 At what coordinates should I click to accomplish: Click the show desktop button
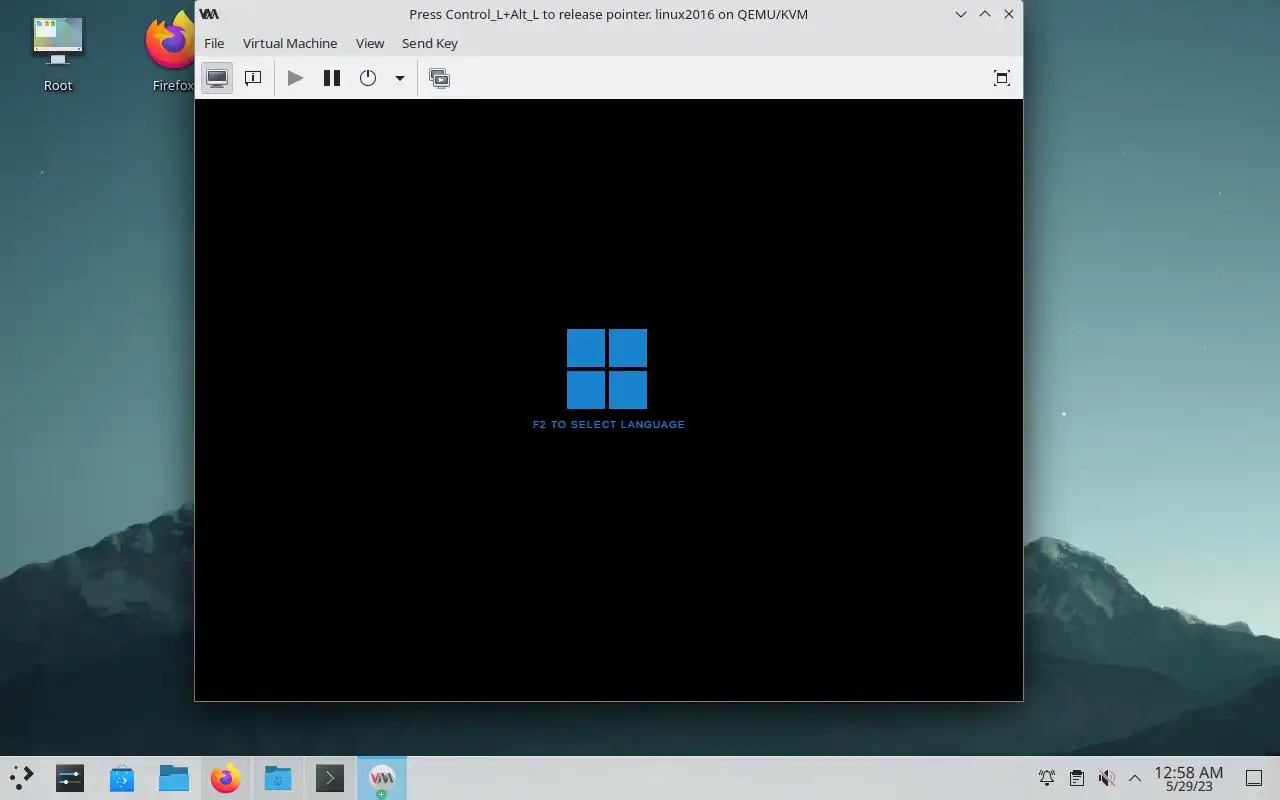pos(1254,778)
